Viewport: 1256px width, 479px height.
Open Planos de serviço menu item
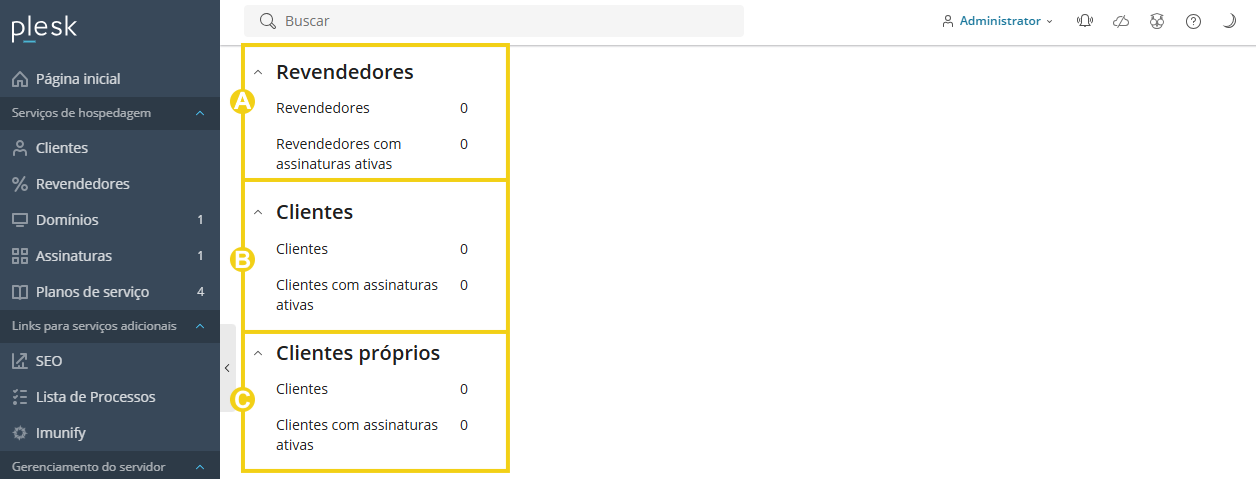click(92, 292)
